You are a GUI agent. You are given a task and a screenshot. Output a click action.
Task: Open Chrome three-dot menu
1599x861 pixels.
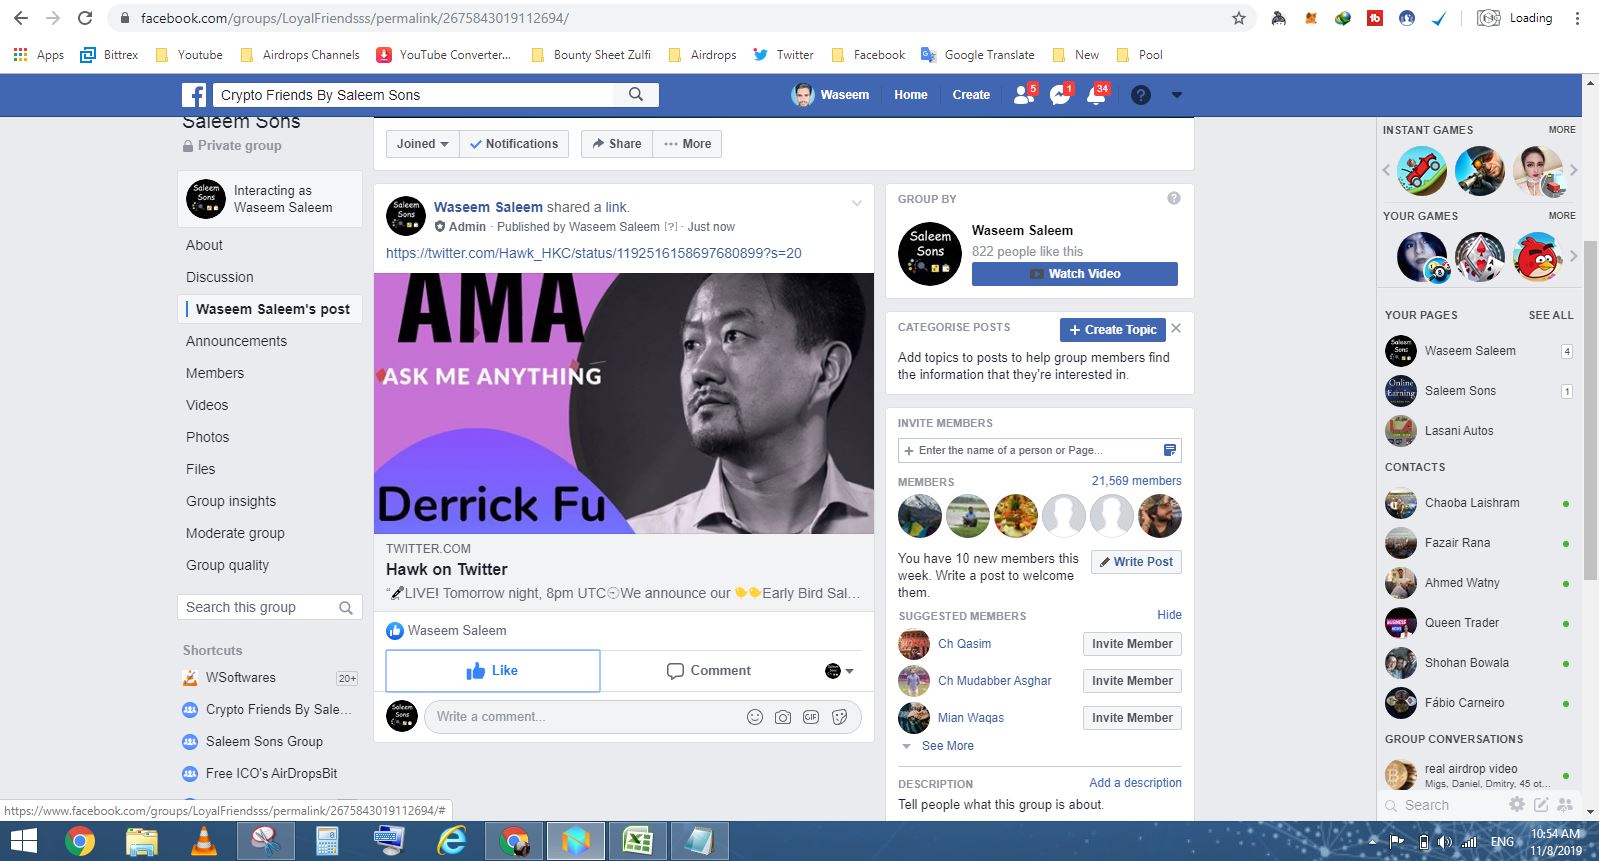click(x=1579, y=18)
